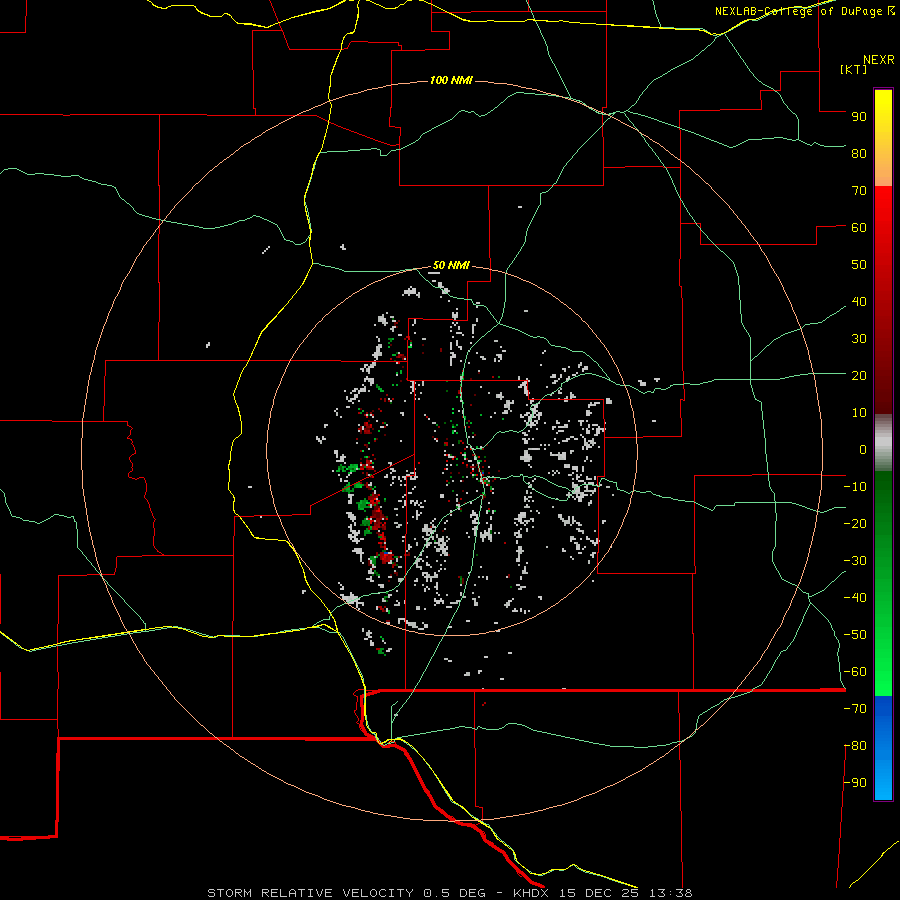Click "0.5 DEG" in the bottom caption
Image resolution: width=900 pixels, height=900 pixels.
(x=455, y=893)
